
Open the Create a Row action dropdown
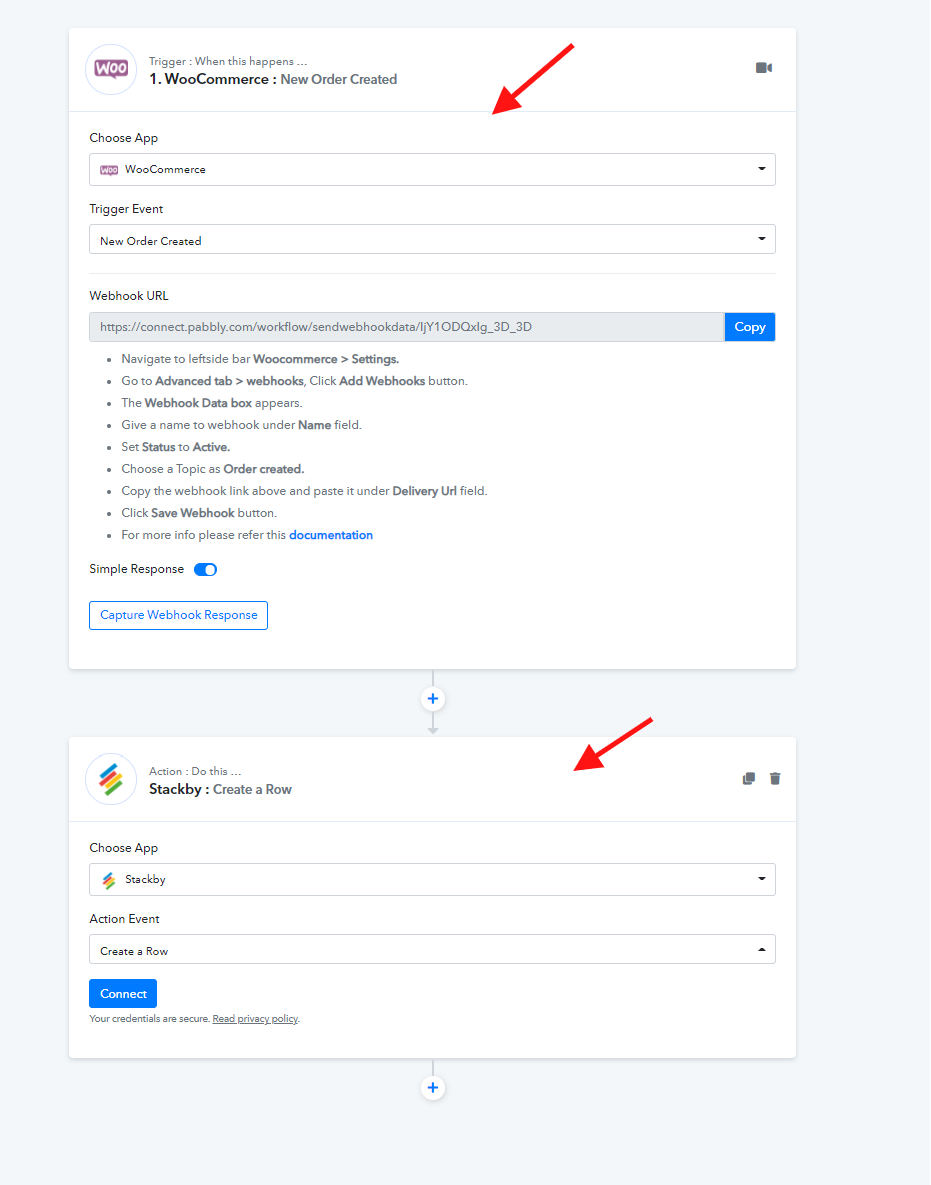(432, 950)
